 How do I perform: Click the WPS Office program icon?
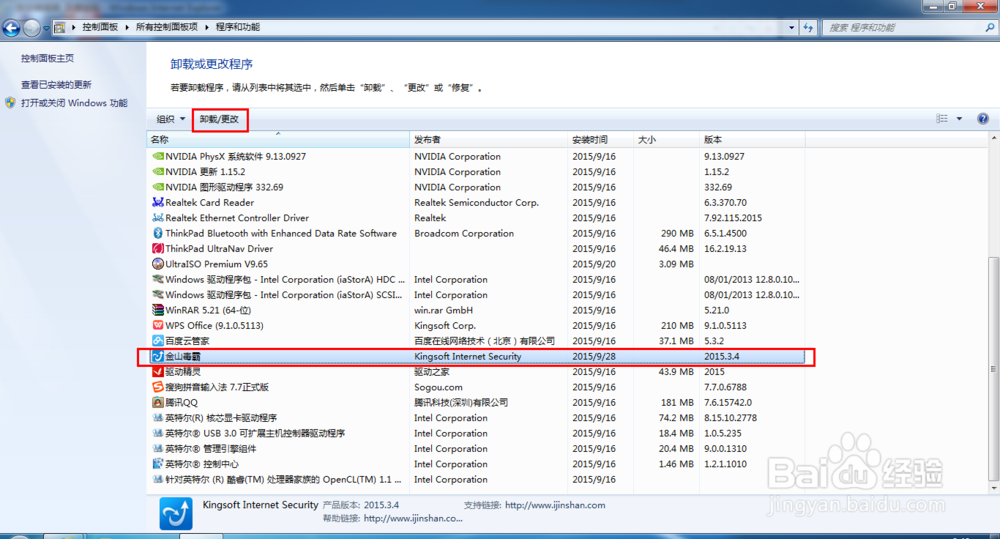[x=158, y=325]
